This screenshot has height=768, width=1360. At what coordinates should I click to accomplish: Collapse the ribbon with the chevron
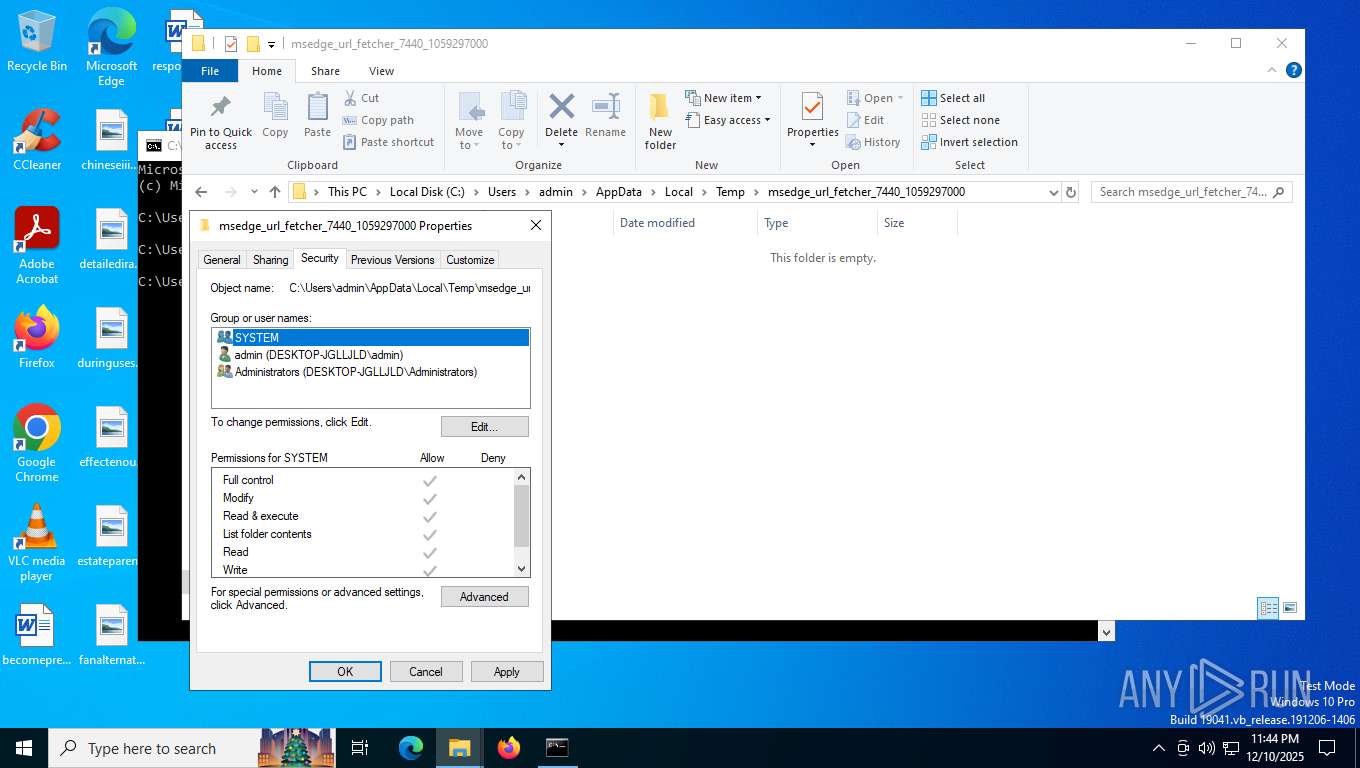click(1273, 70)
